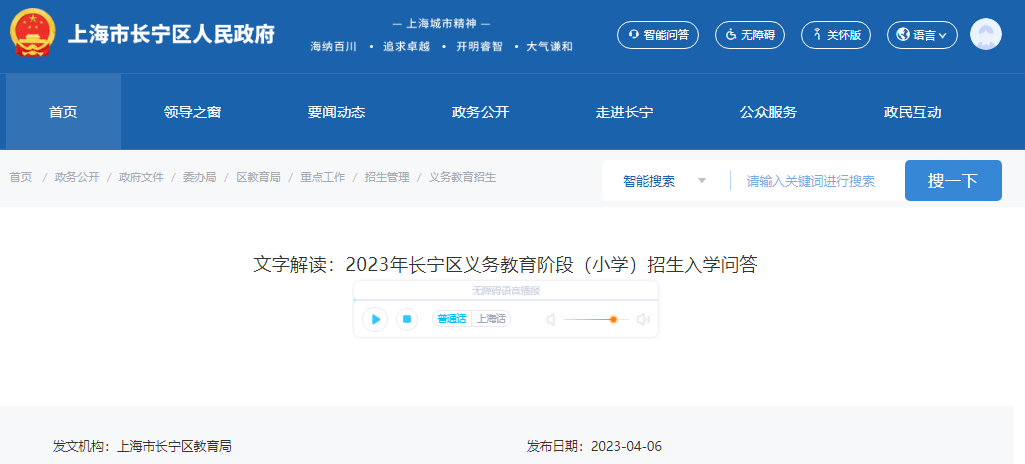1025x464 pixels.
Task: Mute using the low-volume speaker icon
Action: (x=550, y=319)
